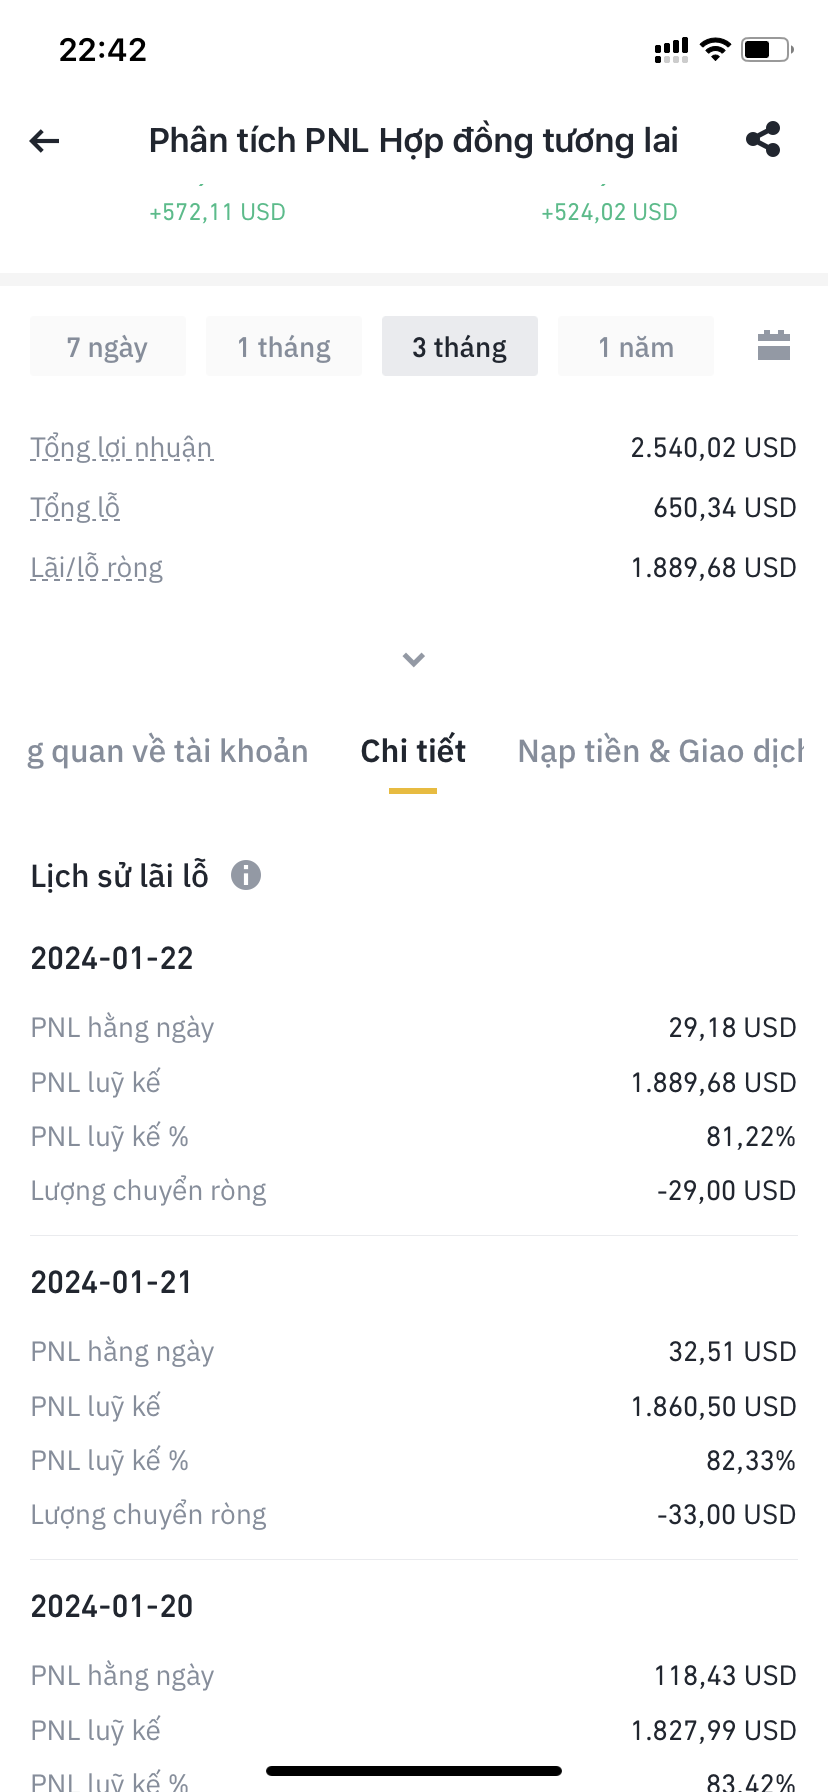Select the 7 ngày time range

tap(107, 347)
